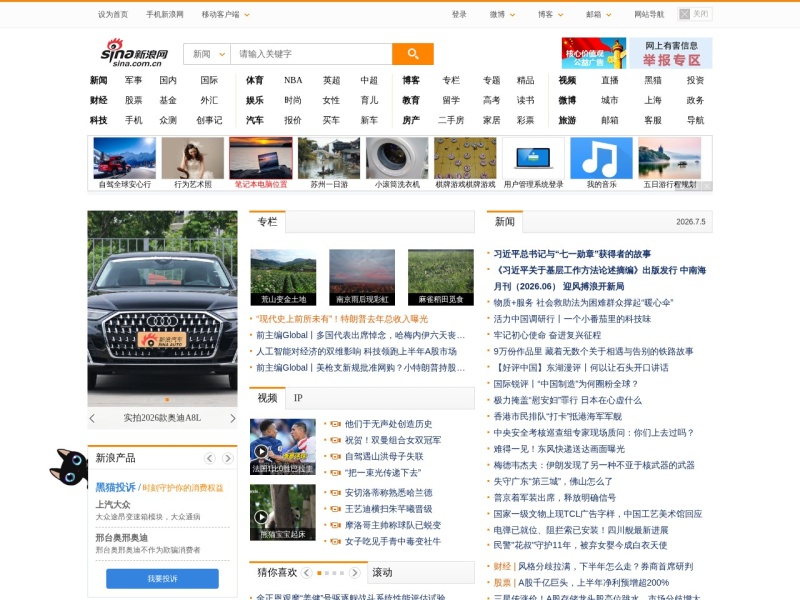The height and width of the screenshot is (600, 800).
Task: Switch to the 视频 tab
Action: [267, 398]
